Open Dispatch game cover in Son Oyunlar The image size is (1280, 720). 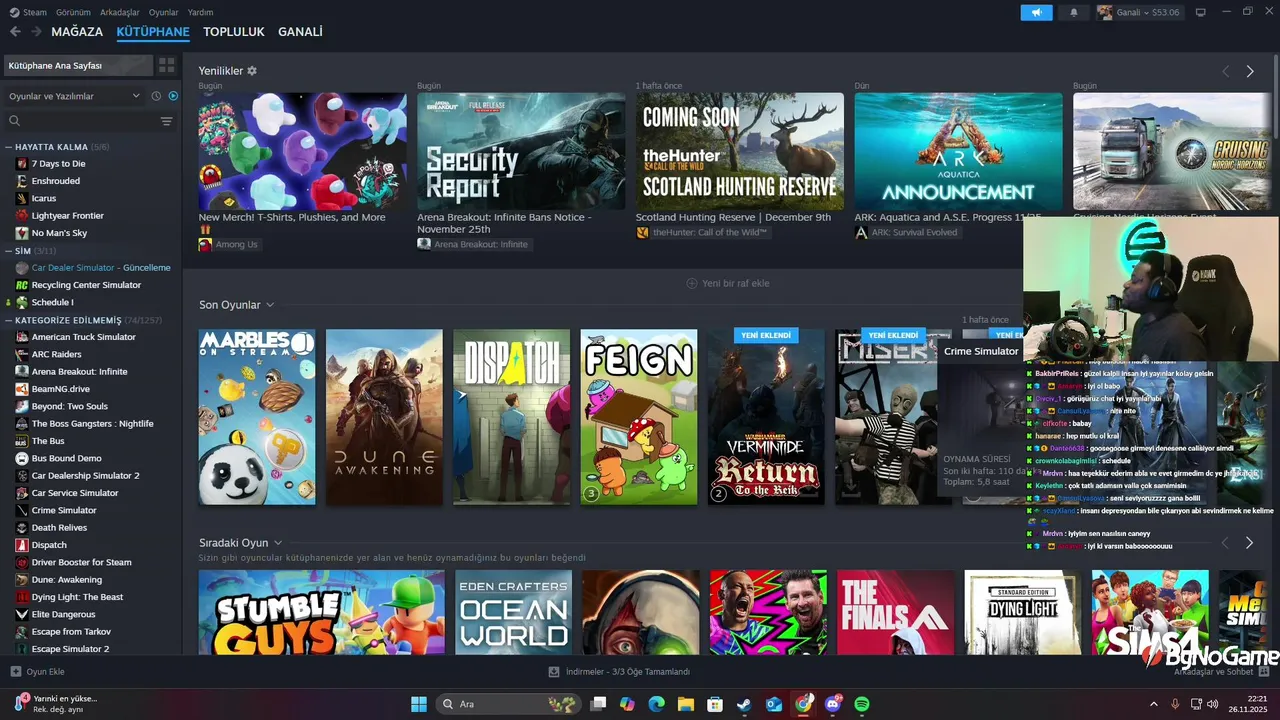coord(511,417)
